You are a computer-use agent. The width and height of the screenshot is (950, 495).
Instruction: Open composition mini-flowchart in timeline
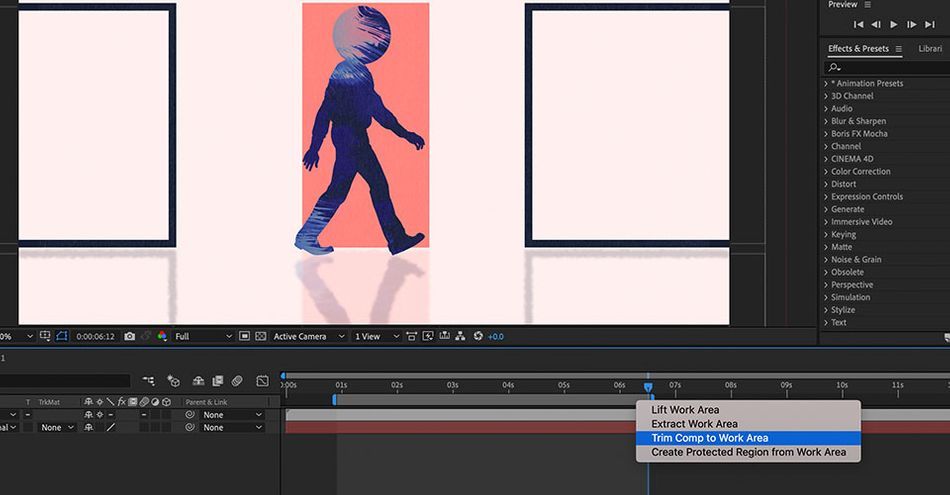coord(148,380)
